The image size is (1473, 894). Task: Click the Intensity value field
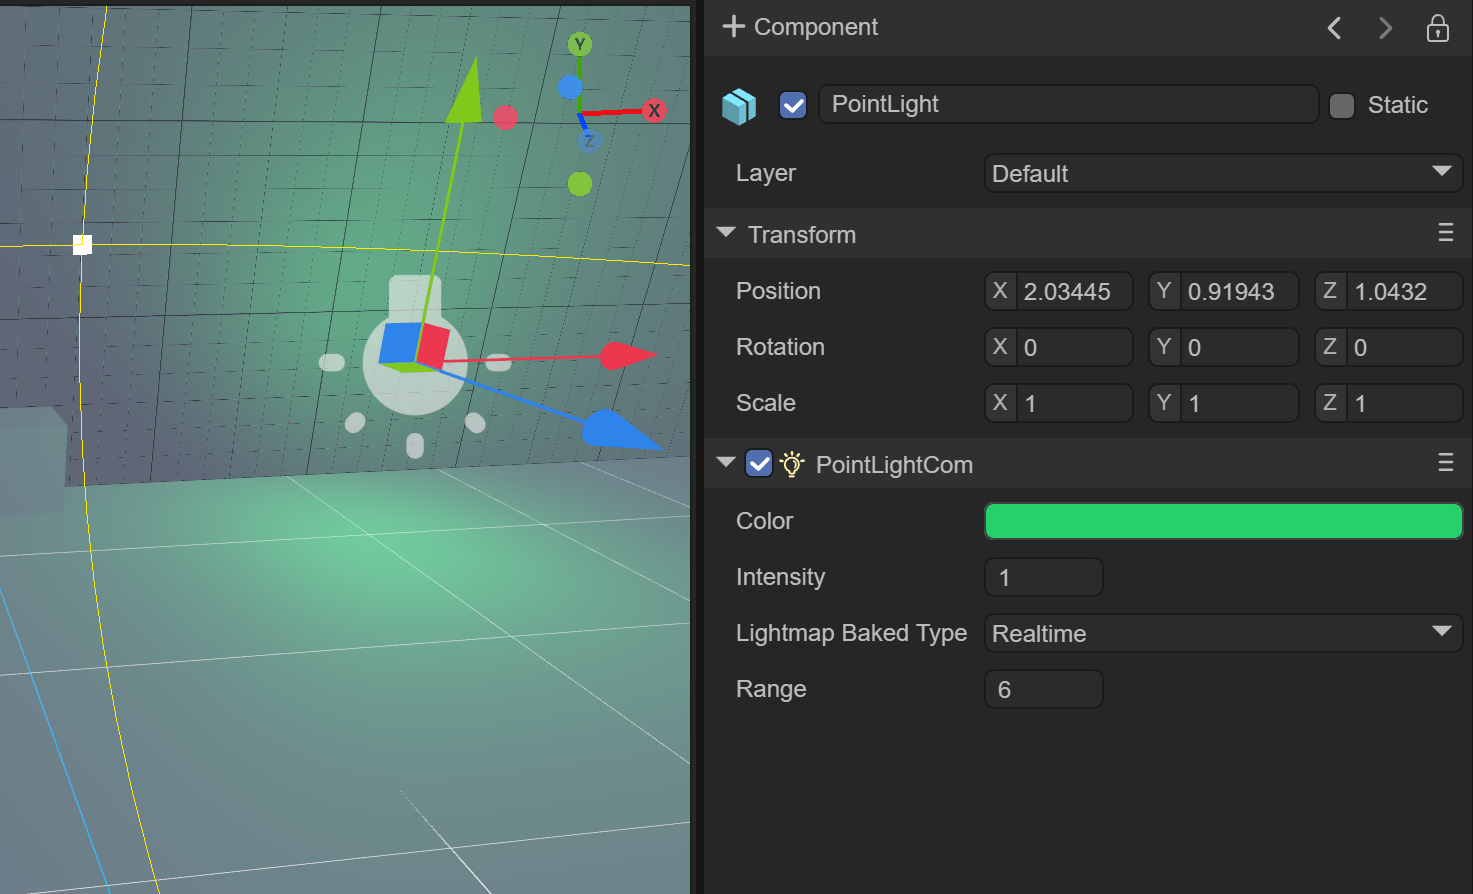tap(1043, 577)
